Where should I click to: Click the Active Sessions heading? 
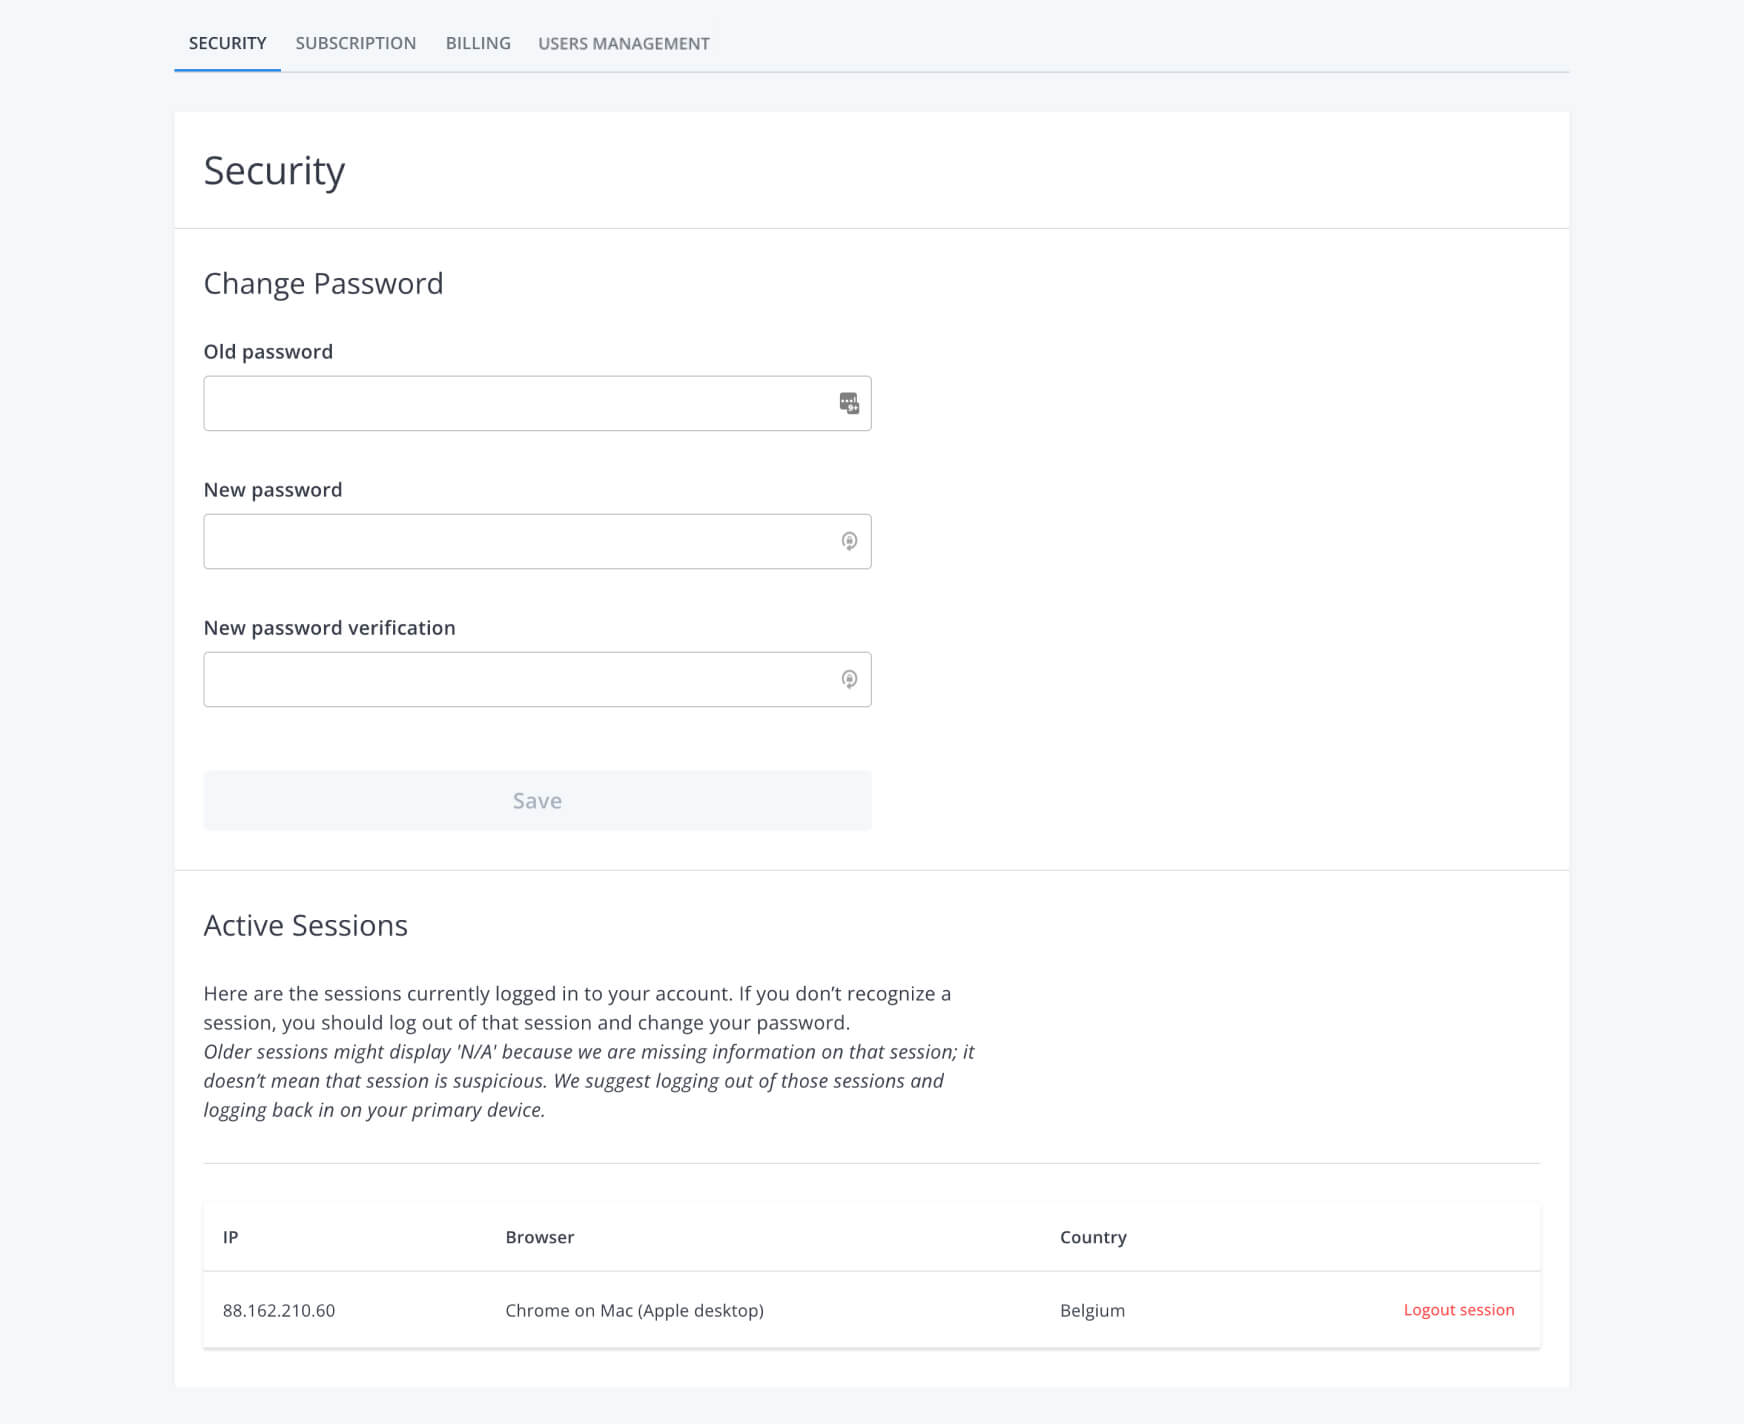pyautogui.click(x=305, y=925)
